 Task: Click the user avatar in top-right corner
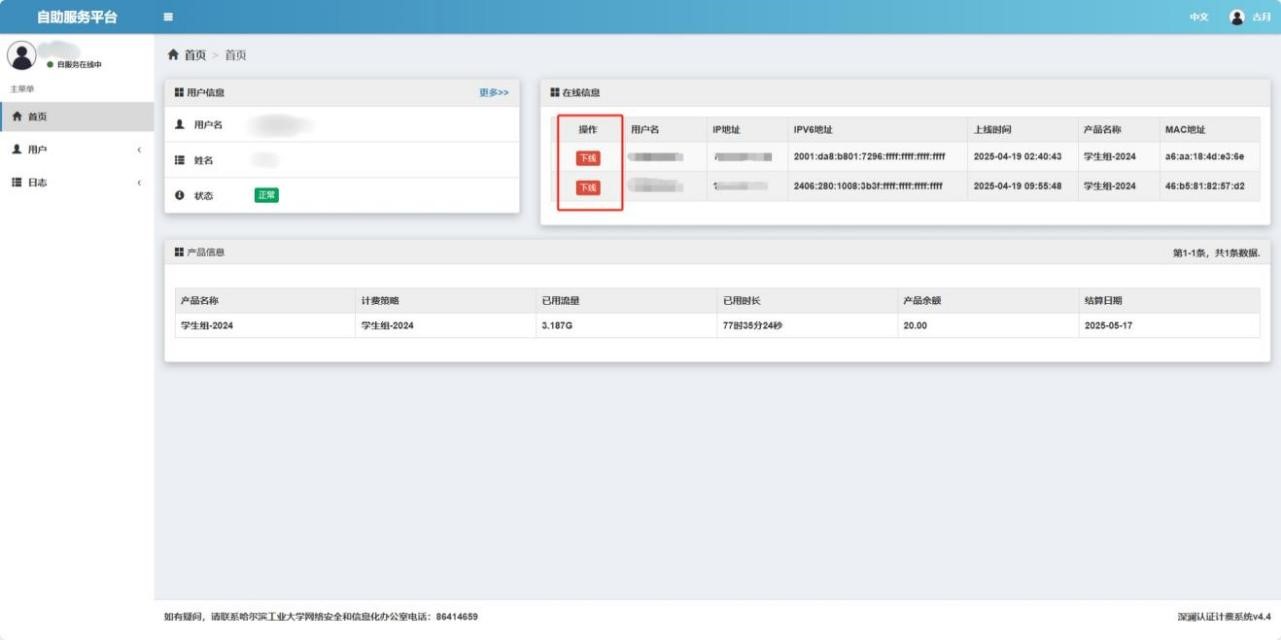pos(1237,17)
